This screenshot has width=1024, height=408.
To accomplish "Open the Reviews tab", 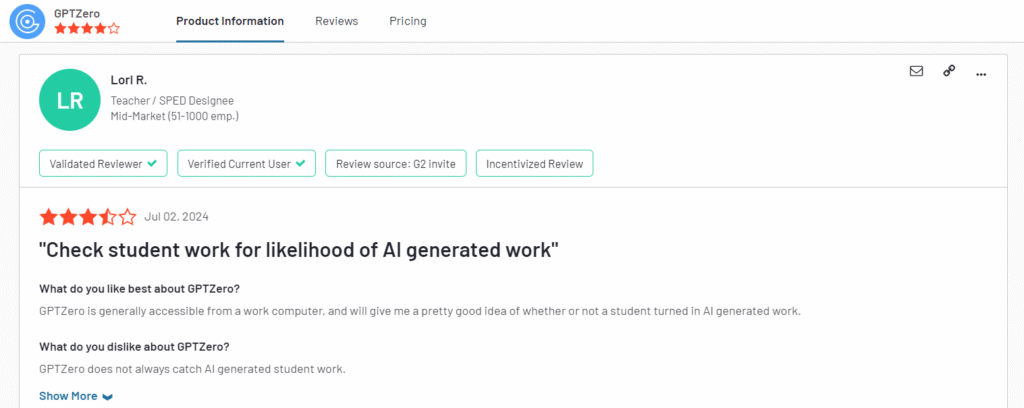I will coord(337,21).
